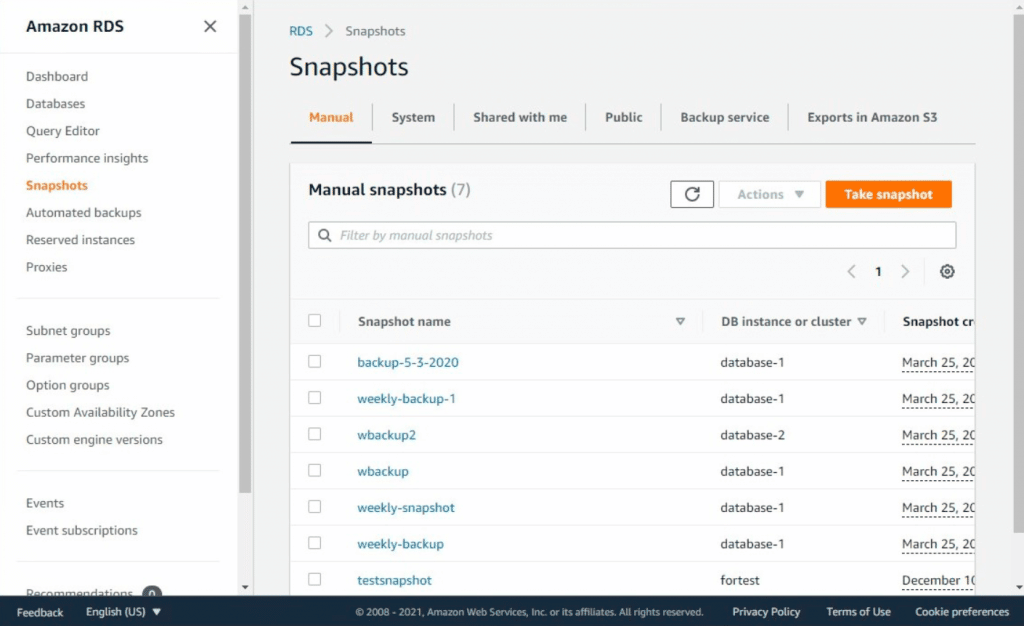Click the next page arrow
1024x626 pixels.
(905, 271)
